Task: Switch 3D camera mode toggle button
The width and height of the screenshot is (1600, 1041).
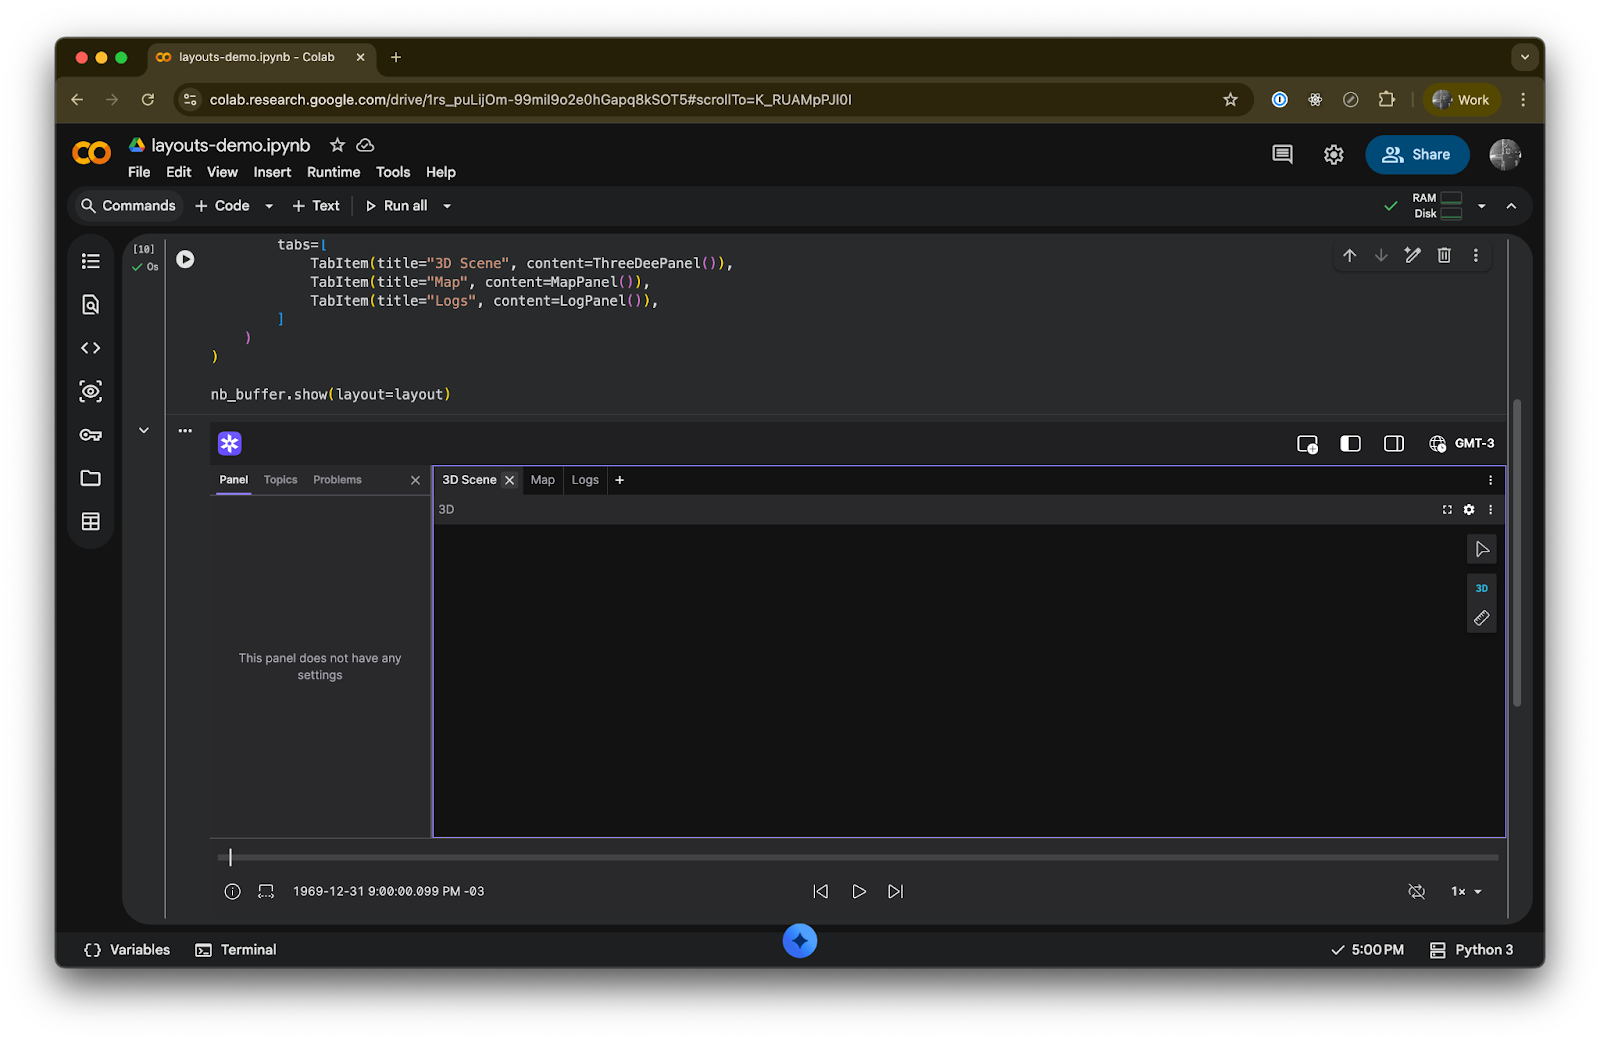Action: pyautogui.click(x=1481, y=588)
